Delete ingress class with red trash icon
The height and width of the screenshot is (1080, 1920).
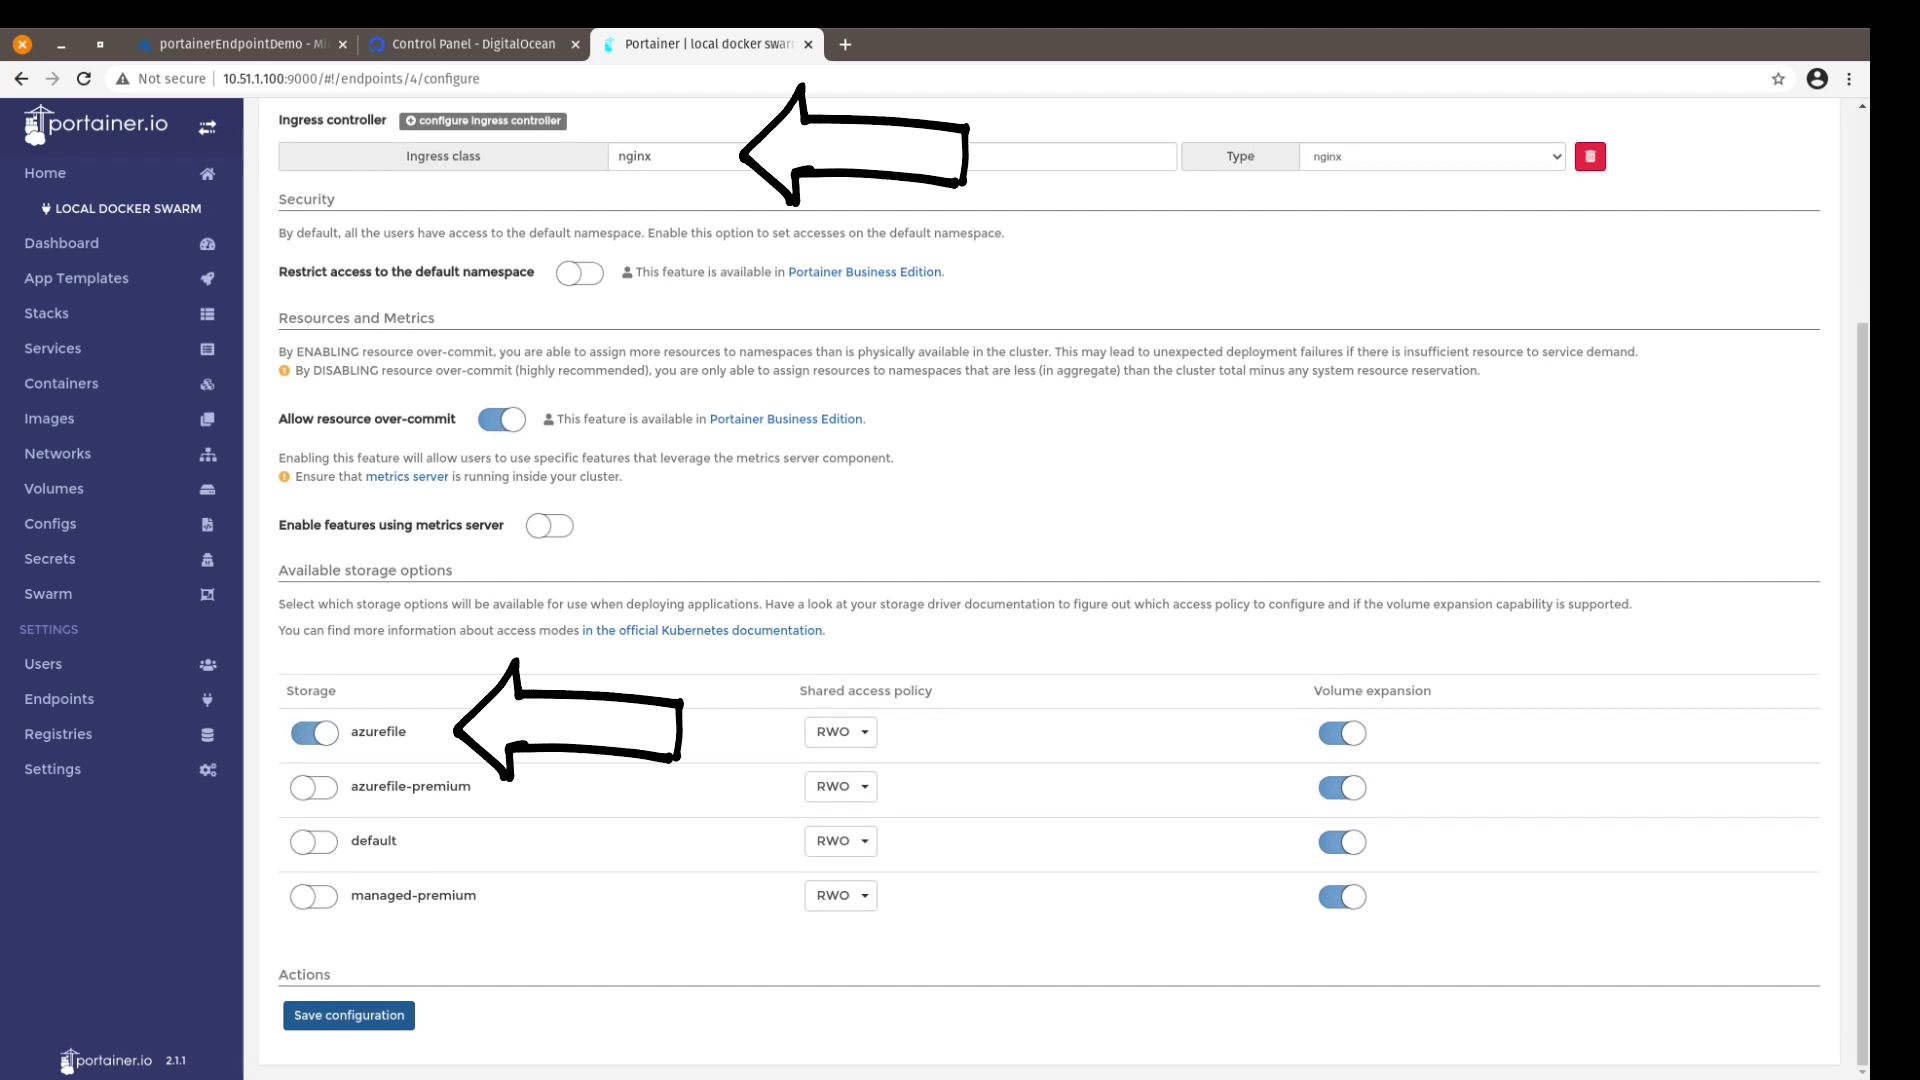(1590, 156)
